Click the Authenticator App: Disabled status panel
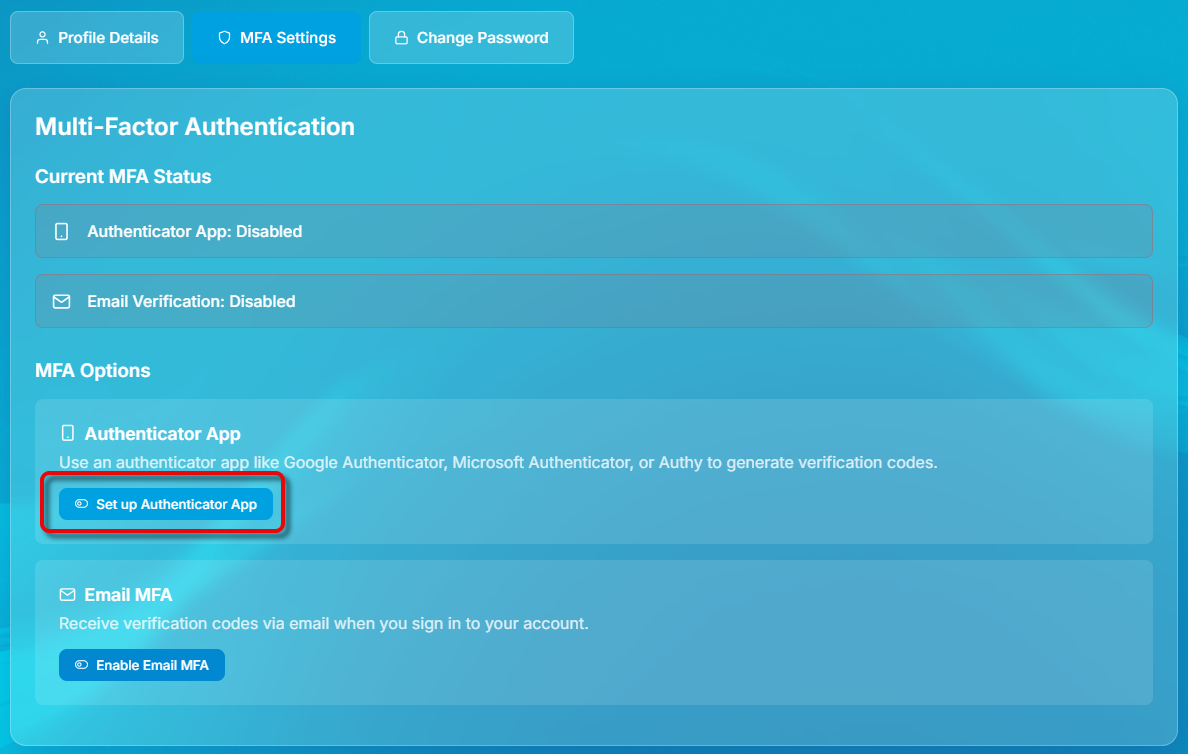1188x754 pixels. coord(594,230)
